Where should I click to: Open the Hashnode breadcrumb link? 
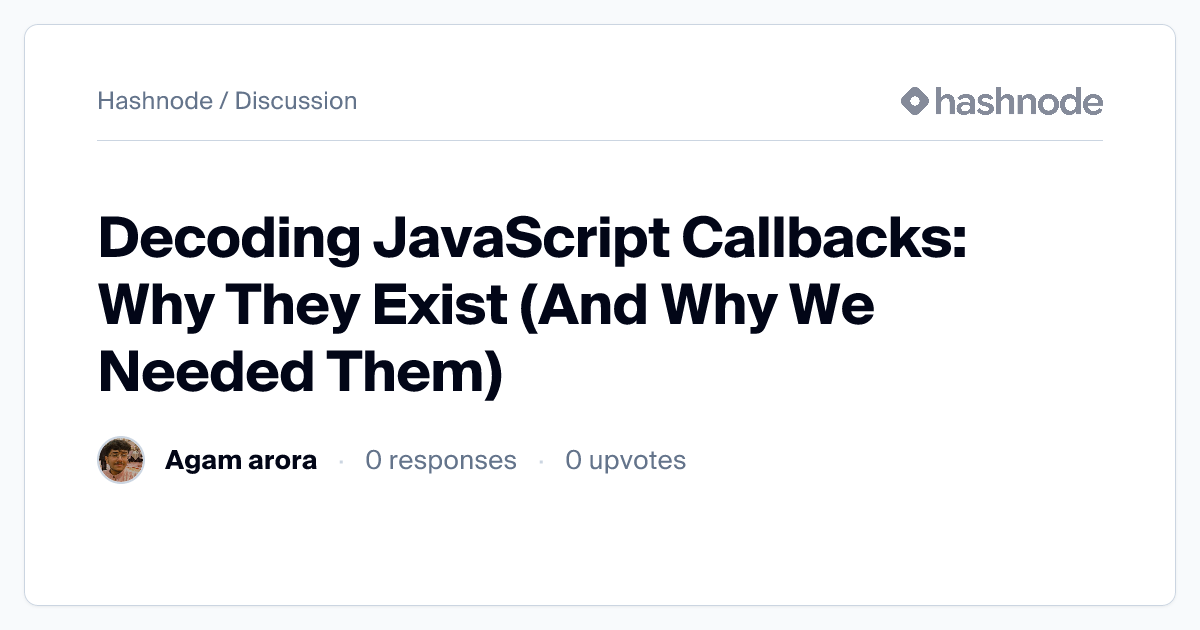154,101
